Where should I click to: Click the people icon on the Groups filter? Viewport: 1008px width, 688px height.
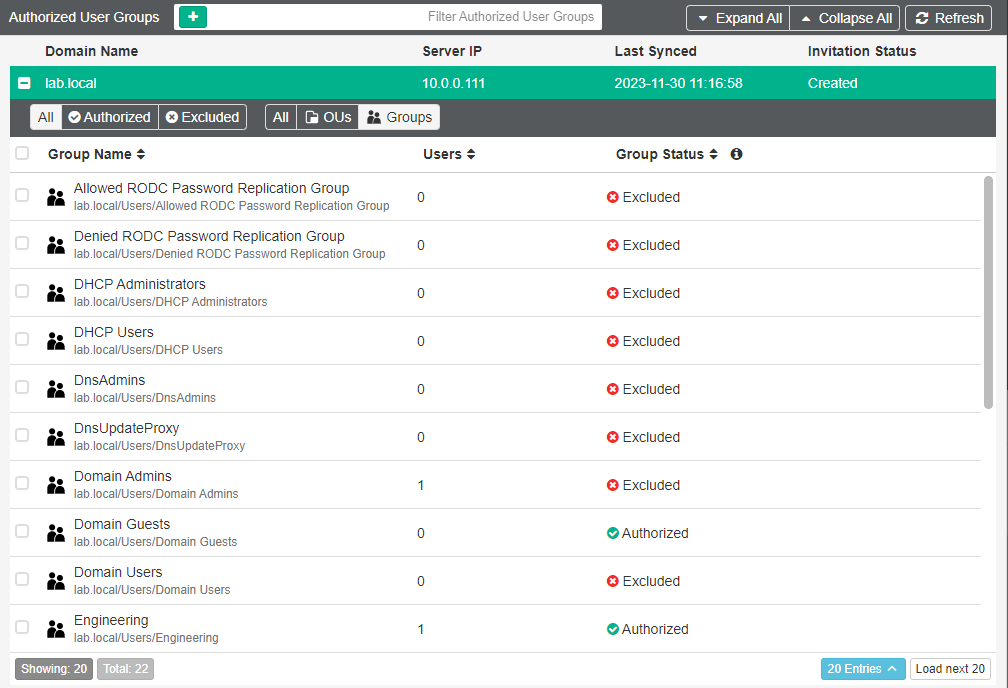[374, 117]
